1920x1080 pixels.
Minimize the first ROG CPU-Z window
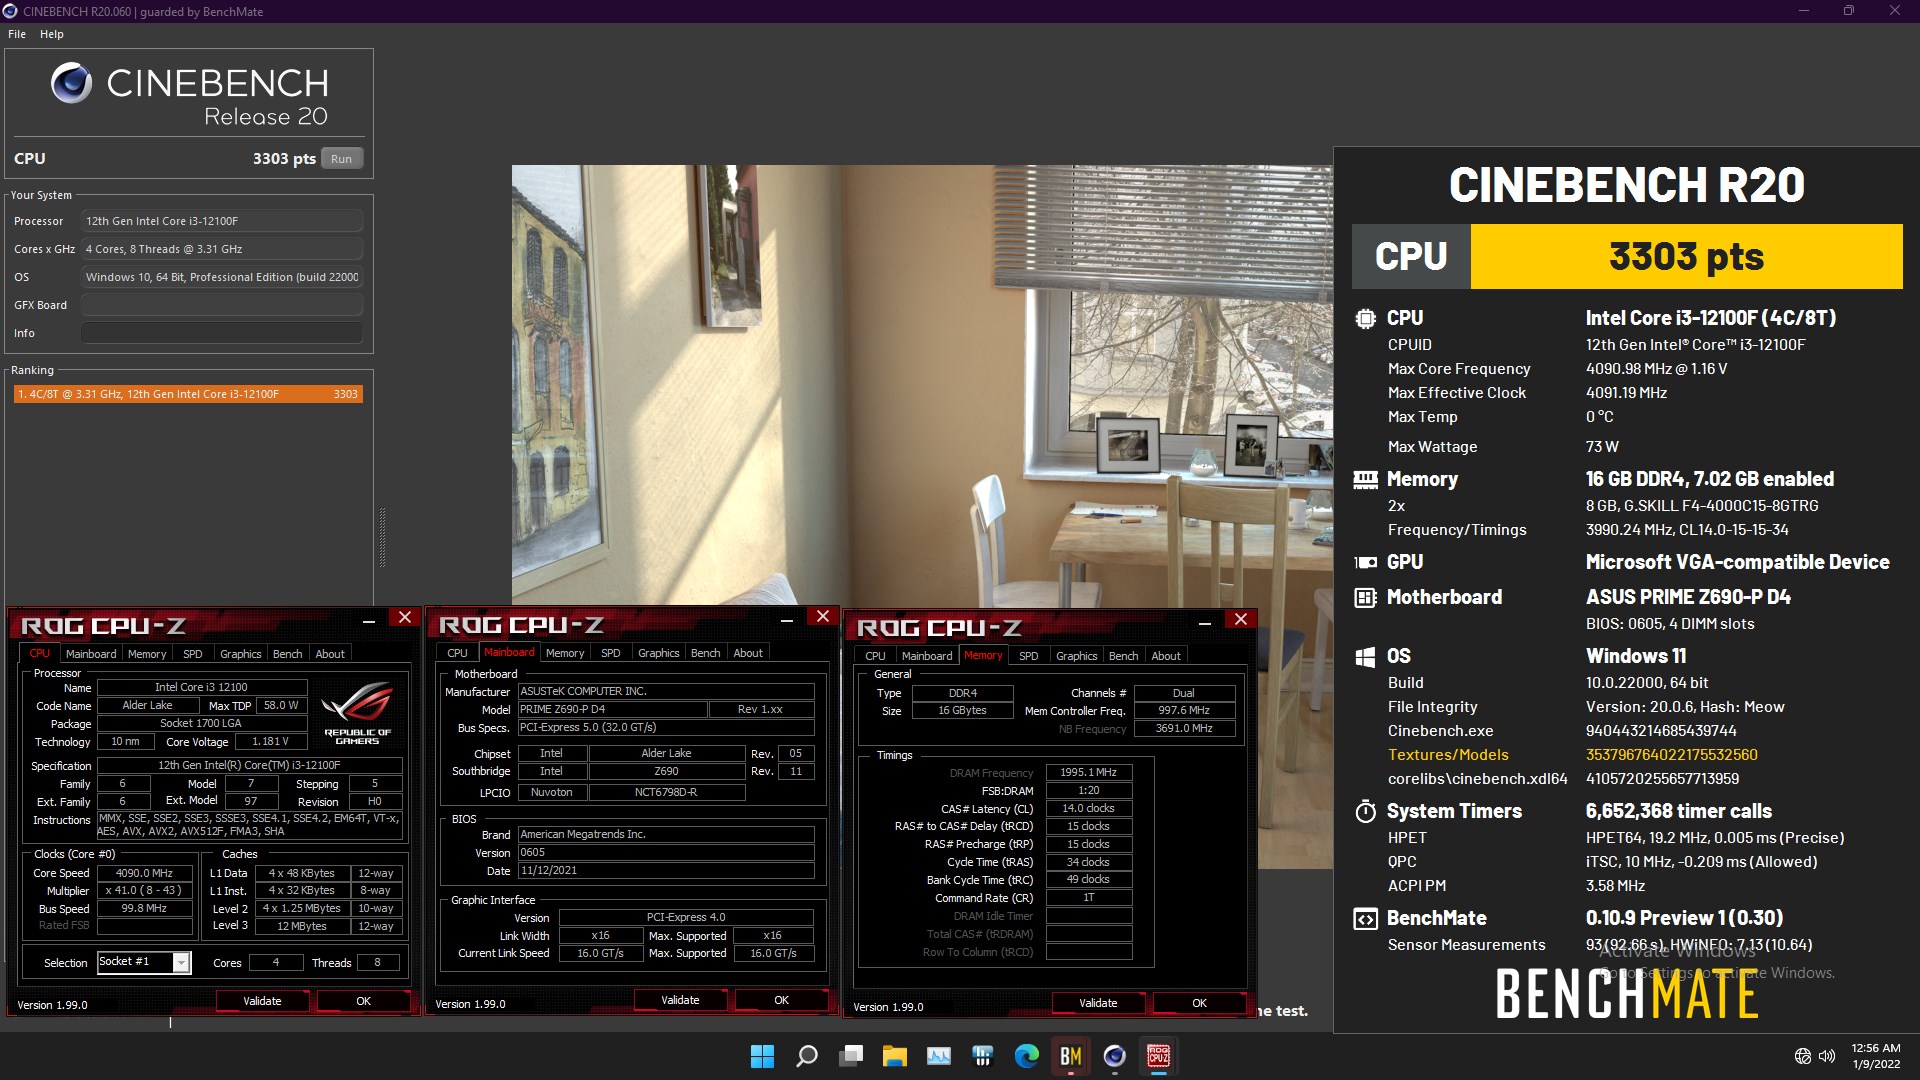369,621
